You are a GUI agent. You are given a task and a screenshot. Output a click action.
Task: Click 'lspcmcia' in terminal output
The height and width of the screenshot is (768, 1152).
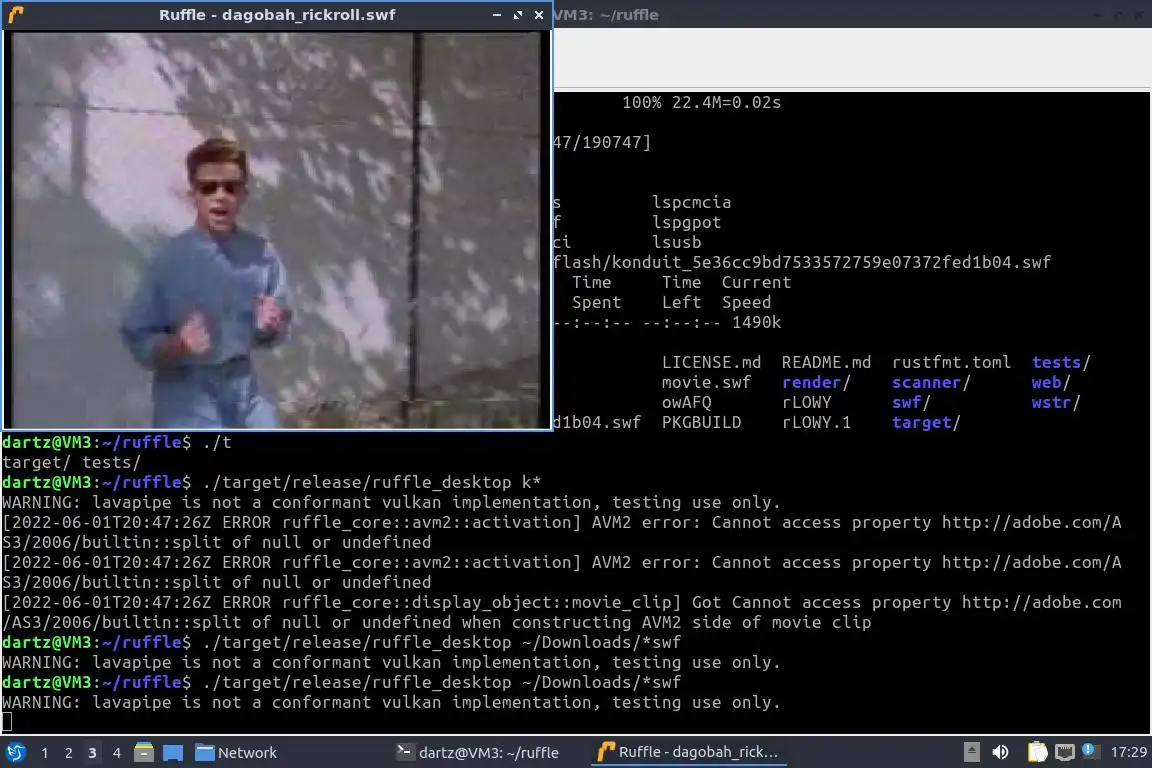[x=691, y=202]
